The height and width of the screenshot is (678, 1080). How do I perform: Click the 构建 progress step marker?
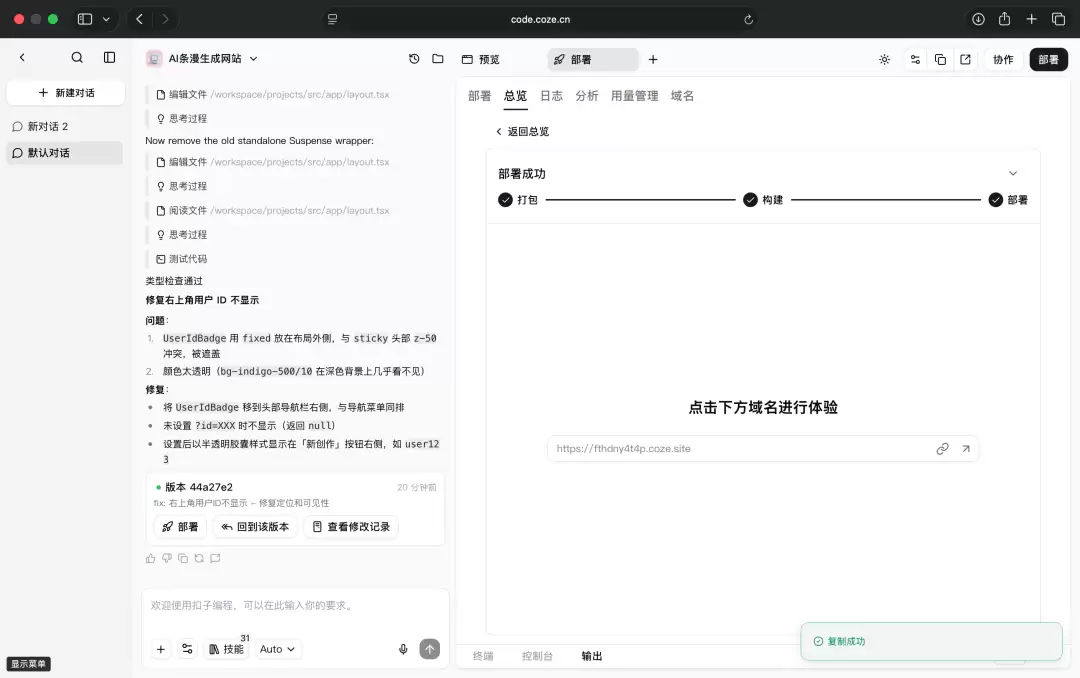(750, 200)
